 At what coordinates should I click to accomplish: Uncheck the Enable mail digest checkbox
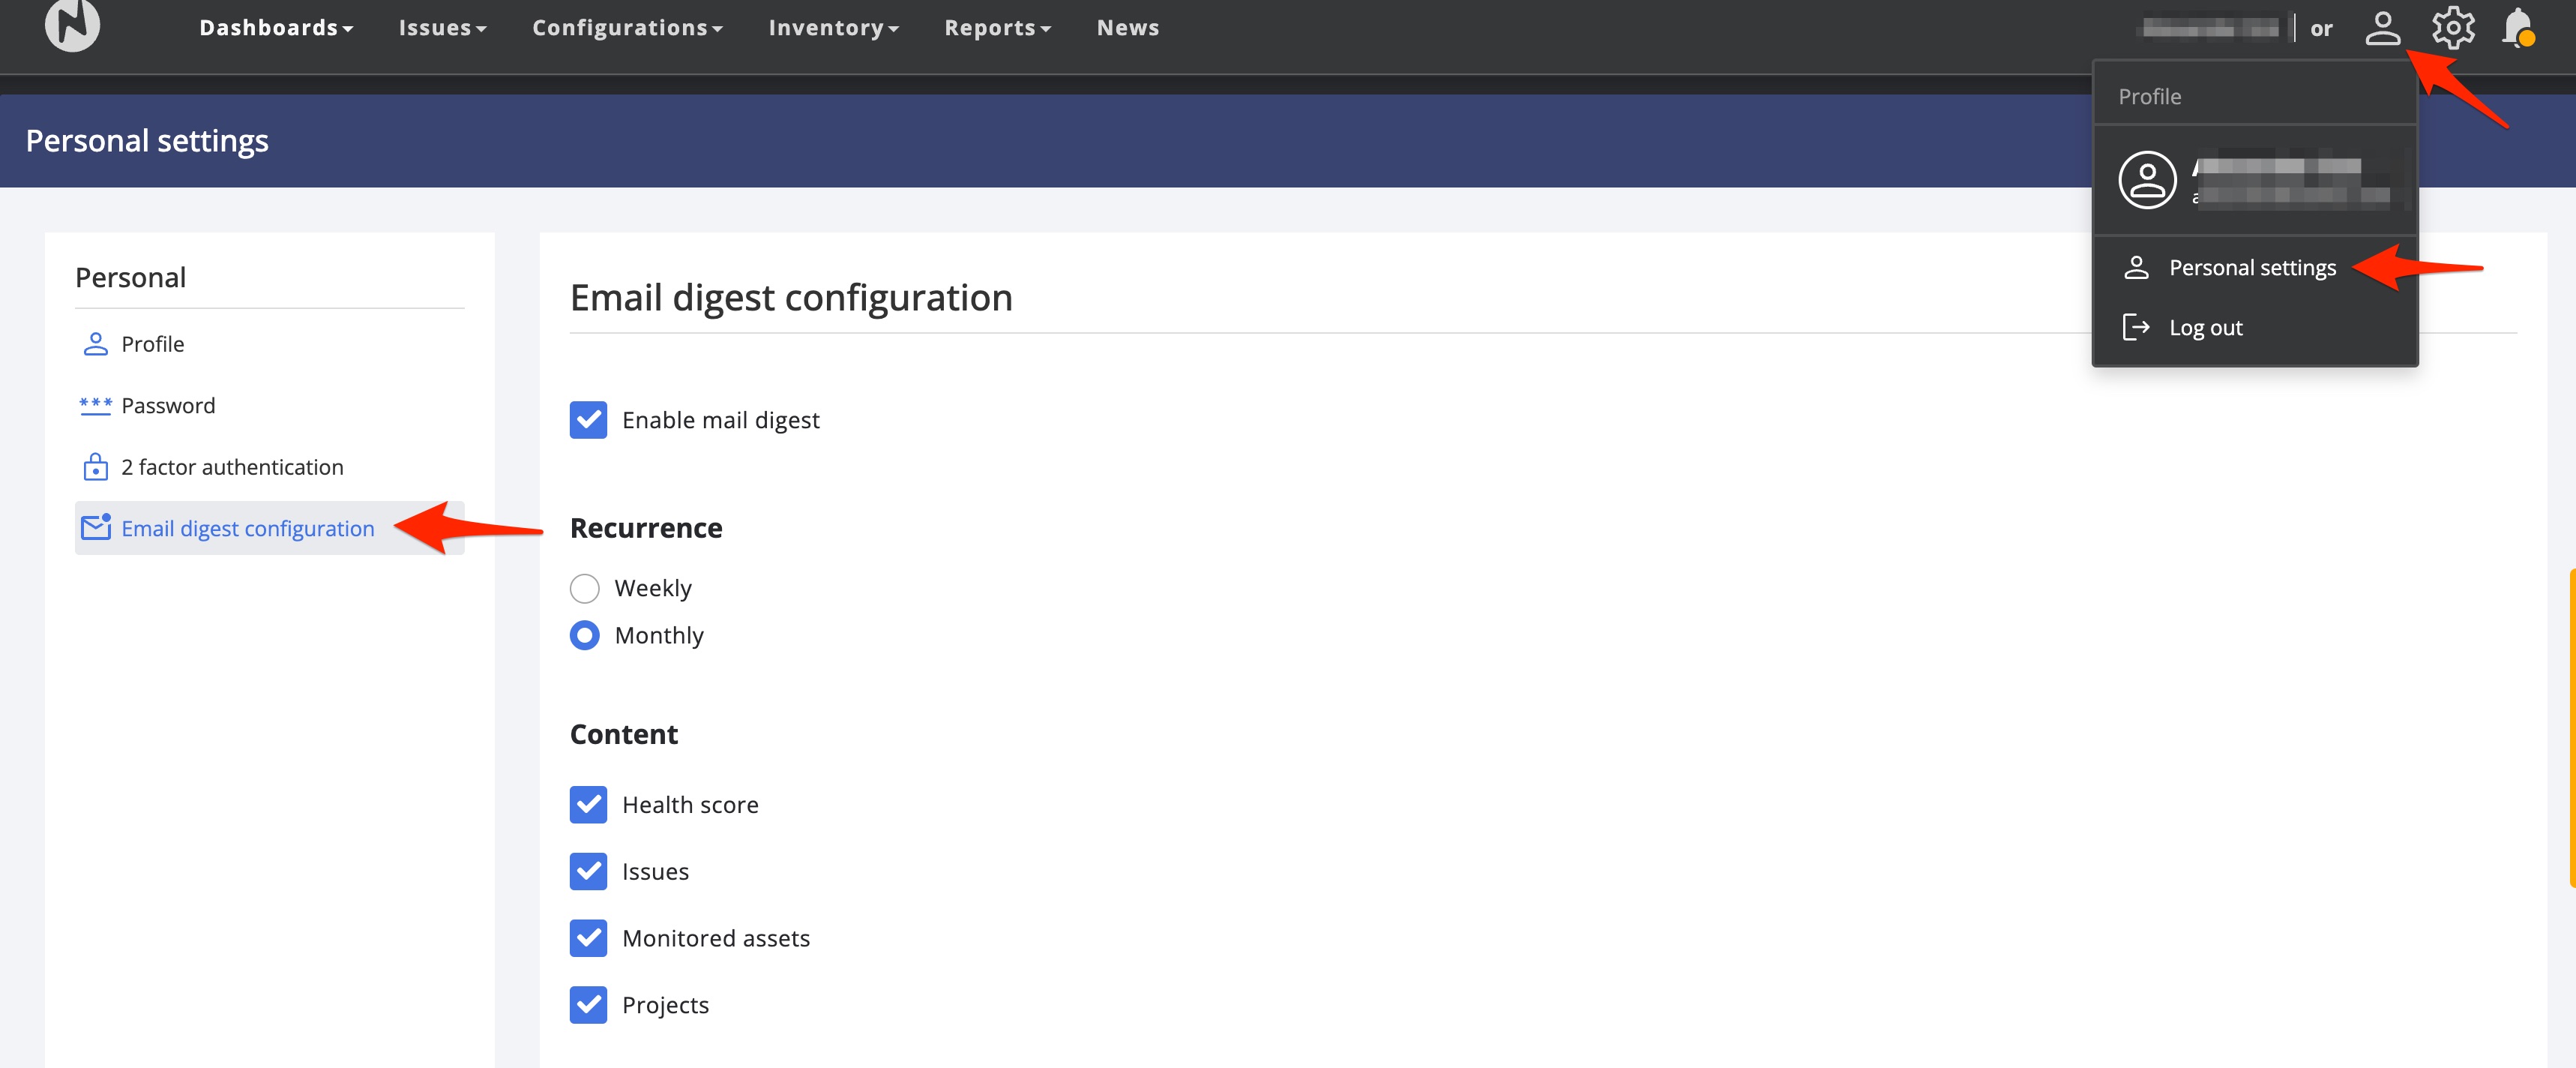pos(588,420)
